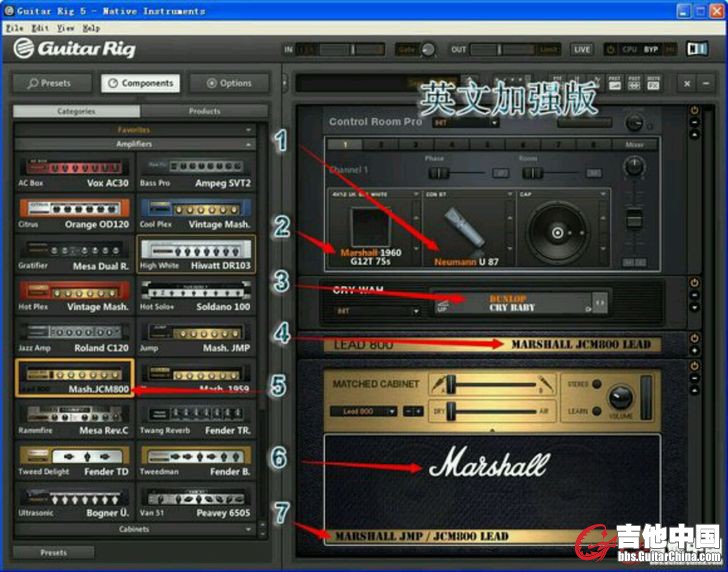Click the Gate threshold knob

pyautogui.click(x=428, y=49)
